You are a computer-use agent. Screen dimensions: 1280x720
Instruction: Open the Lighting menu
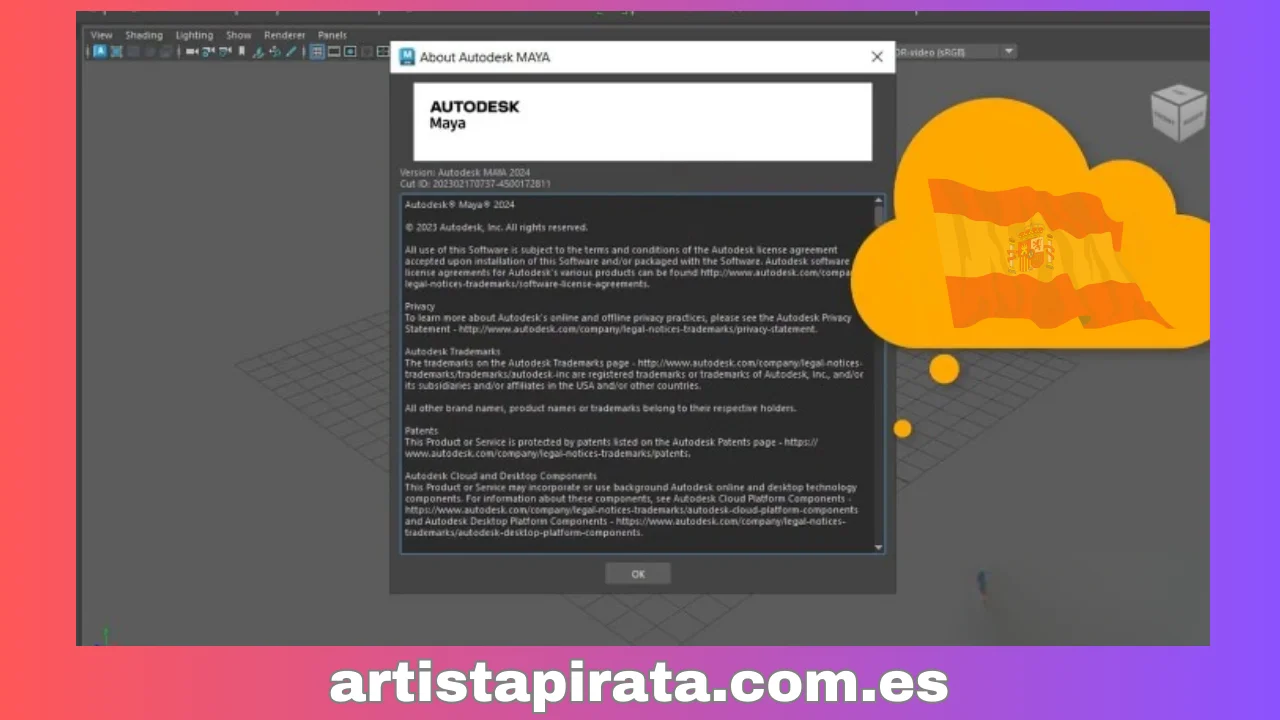tap(194, 34)
